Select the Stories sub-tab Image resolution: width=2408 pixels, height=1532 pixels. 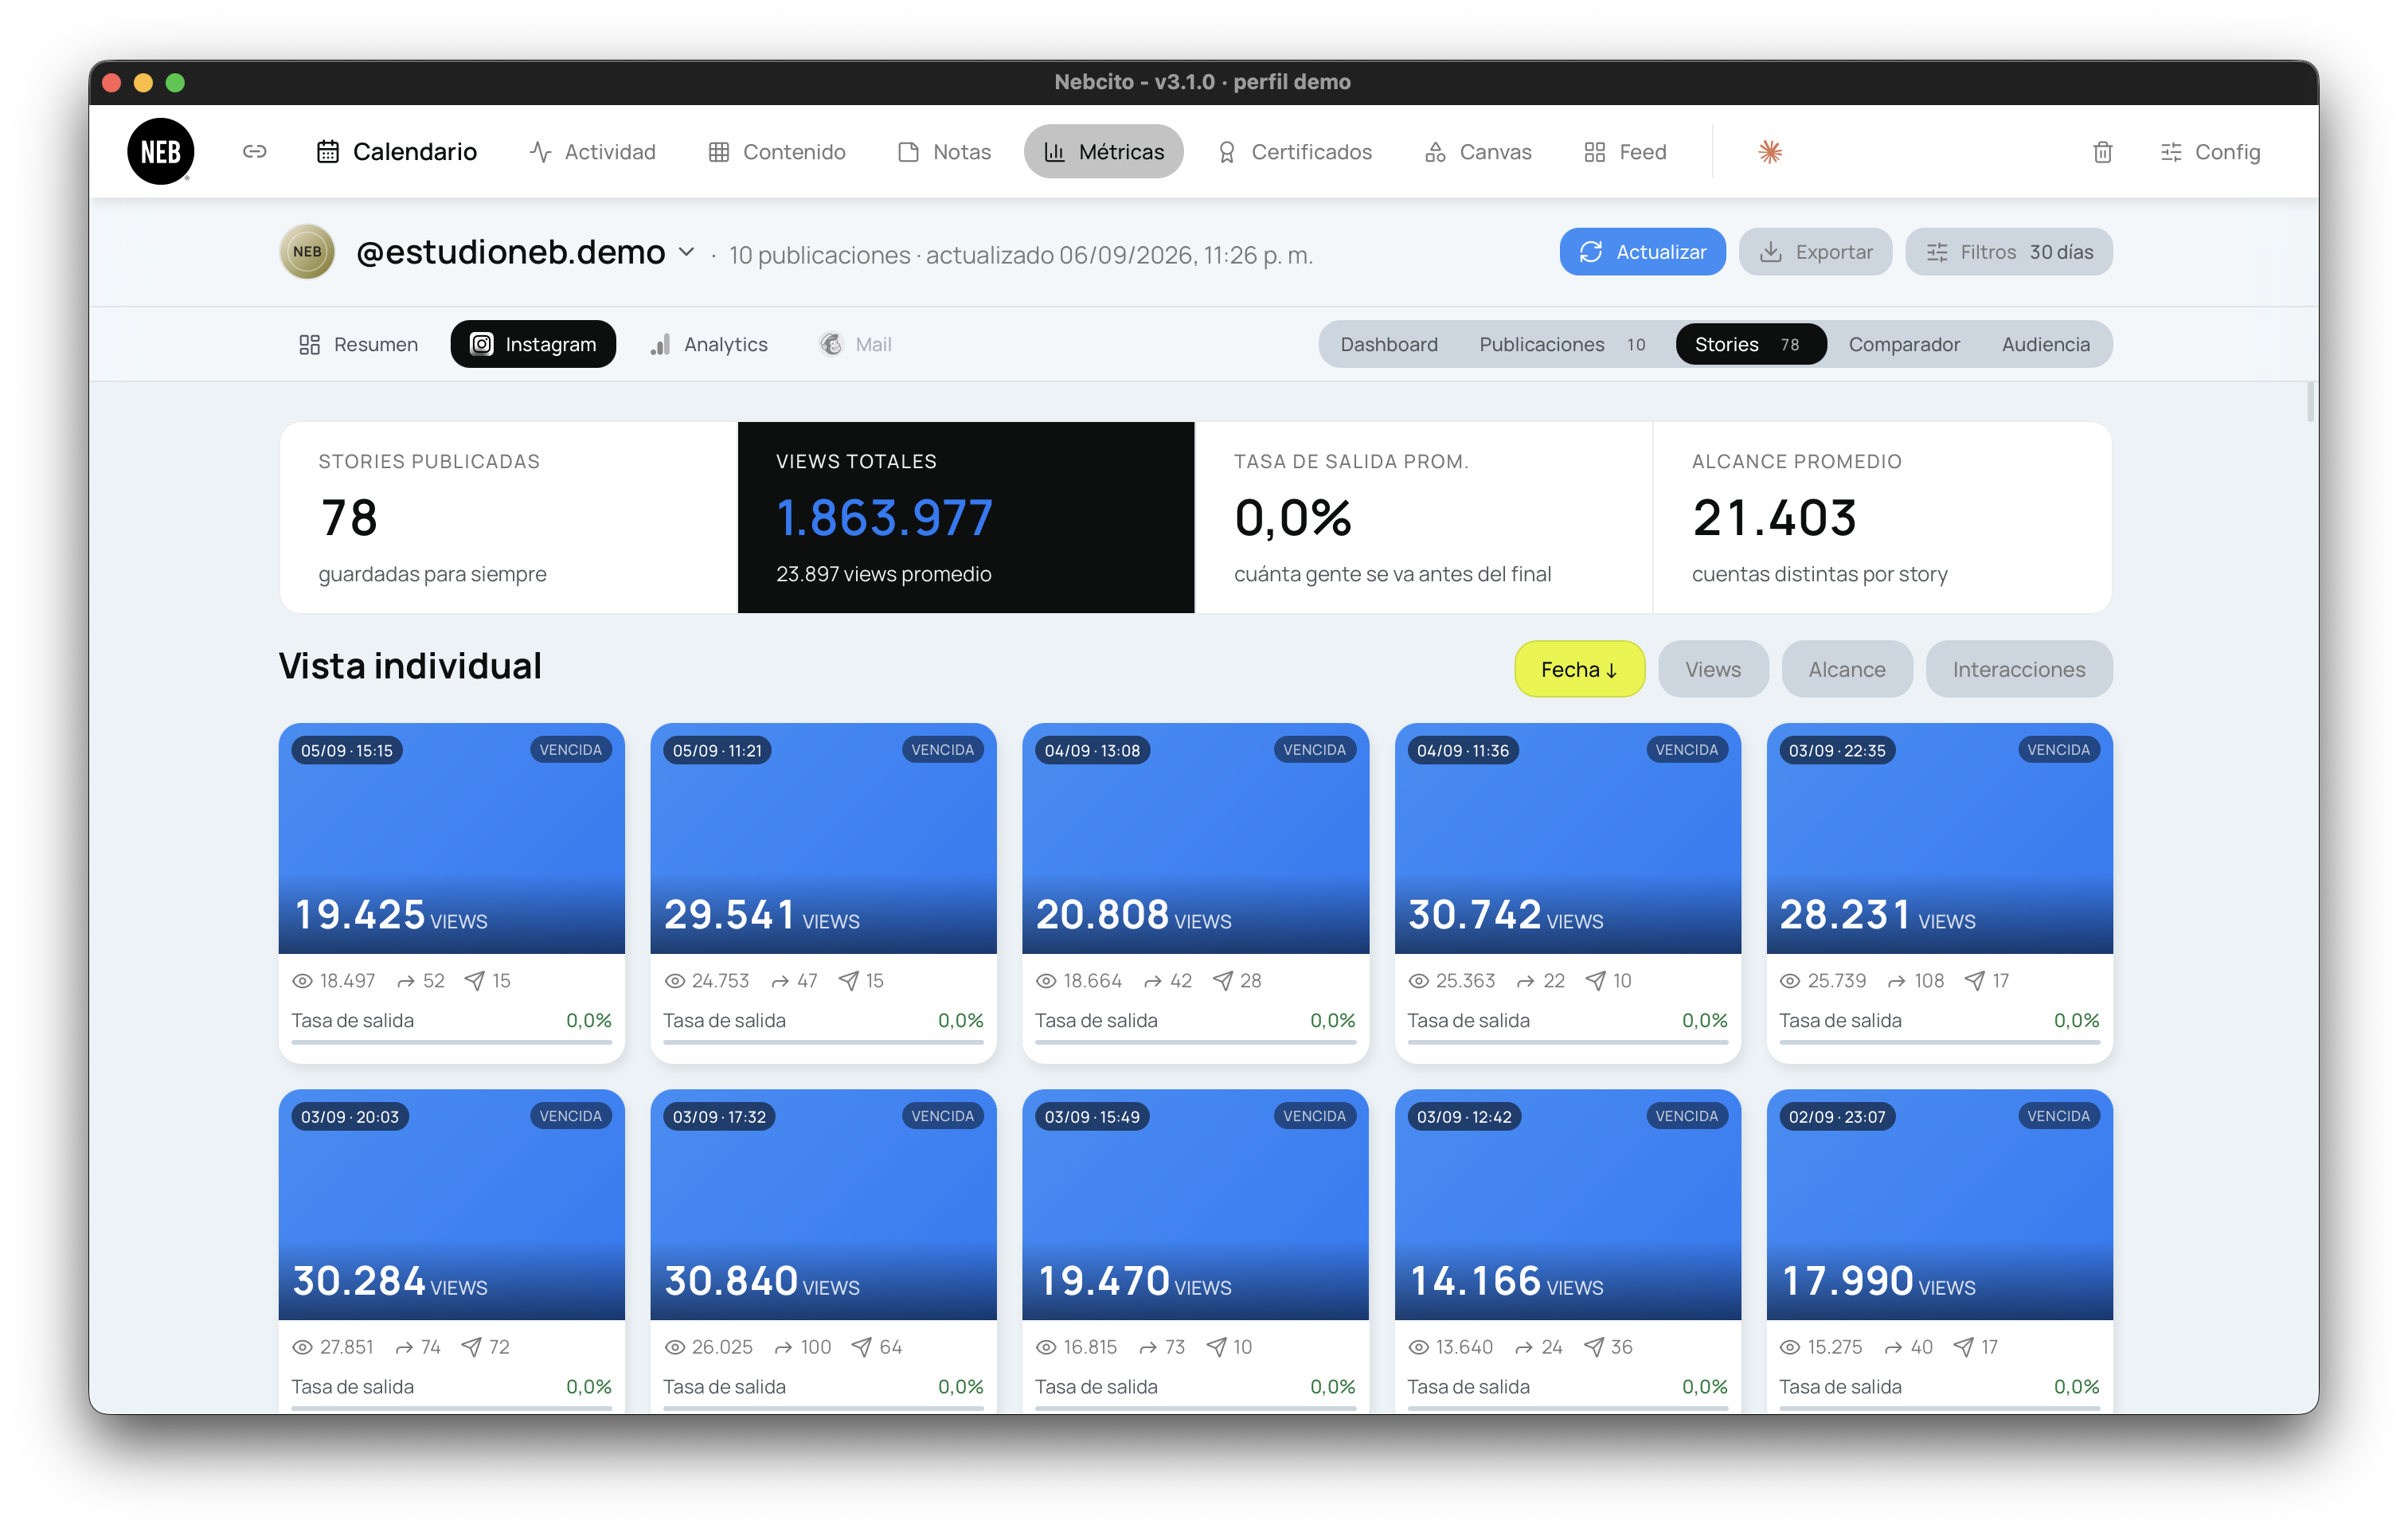[x=1750, y=344]
